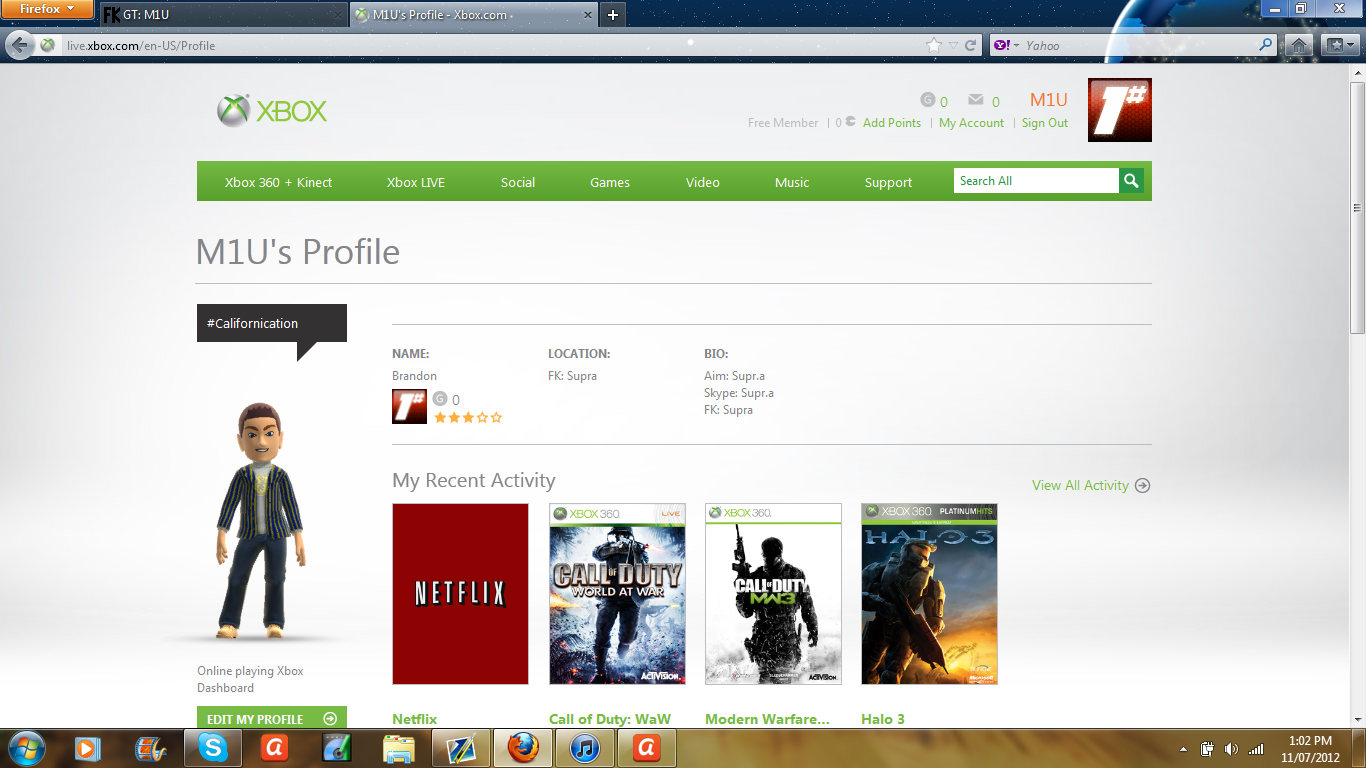1366x768 pixels.
Task: Open the Music menu
Action: pos(792,182)
